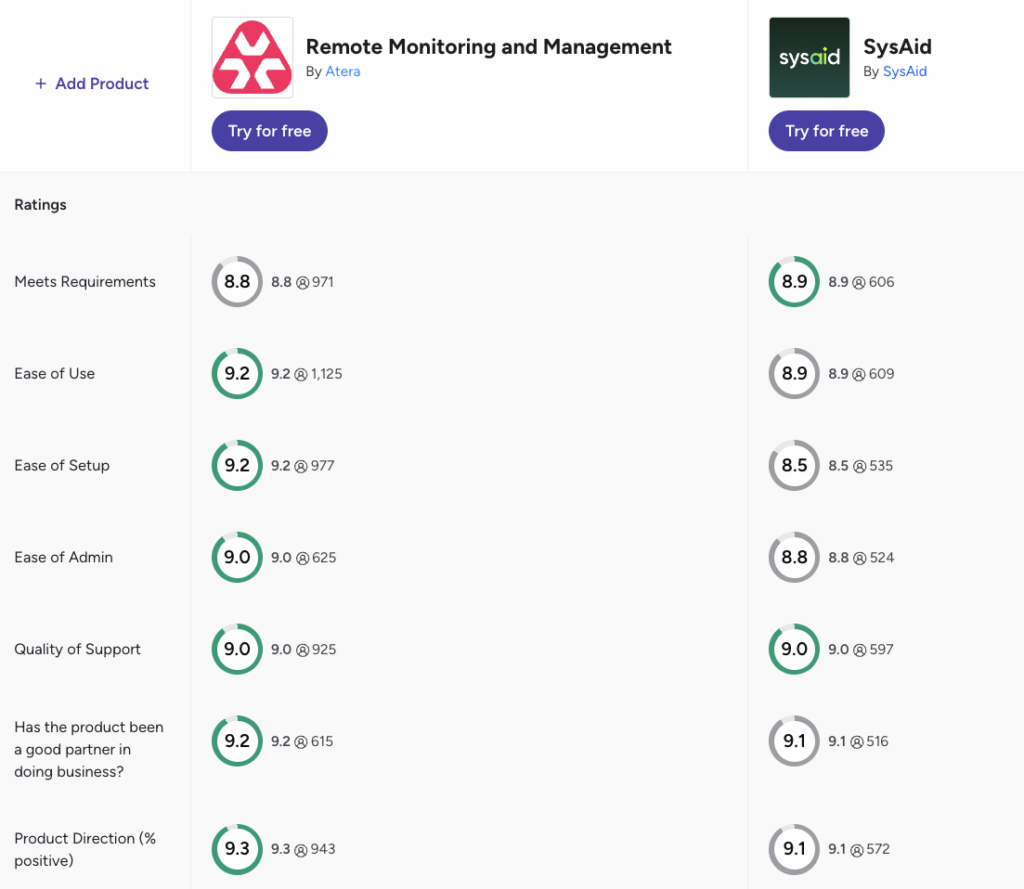Click the Ratings section heading
Image resolution: width=1024 pixels, height=889 pixels.
point(40,204)
